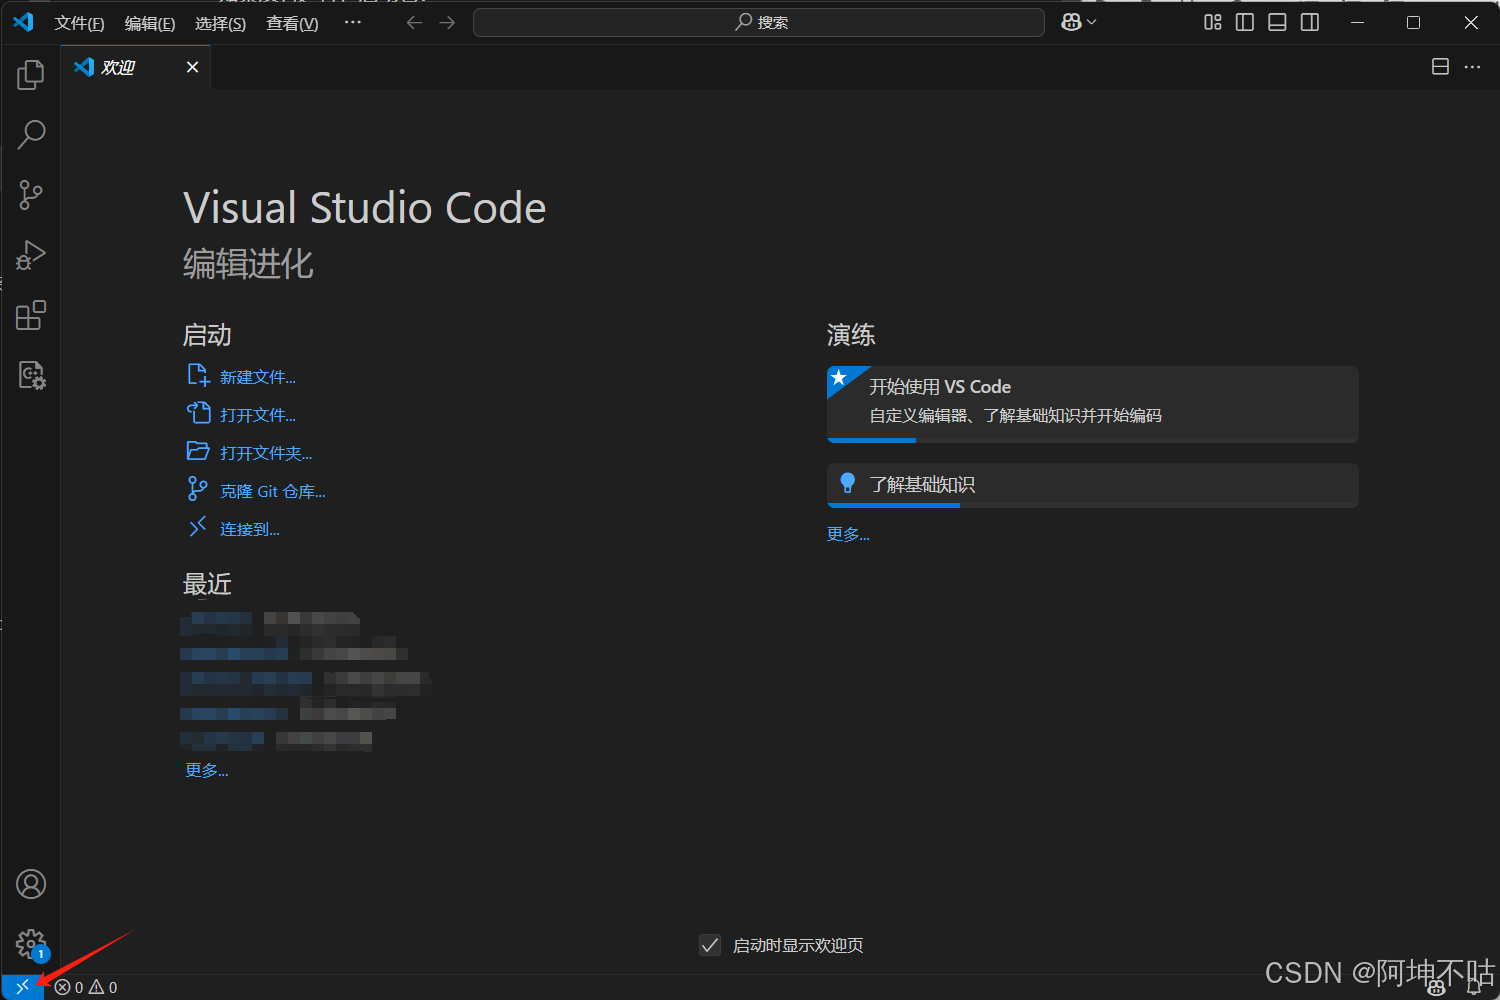This screenshot has height=1000, width=1500.
Task: Toggle the secondary side bar
Action: click(1310, 22)
